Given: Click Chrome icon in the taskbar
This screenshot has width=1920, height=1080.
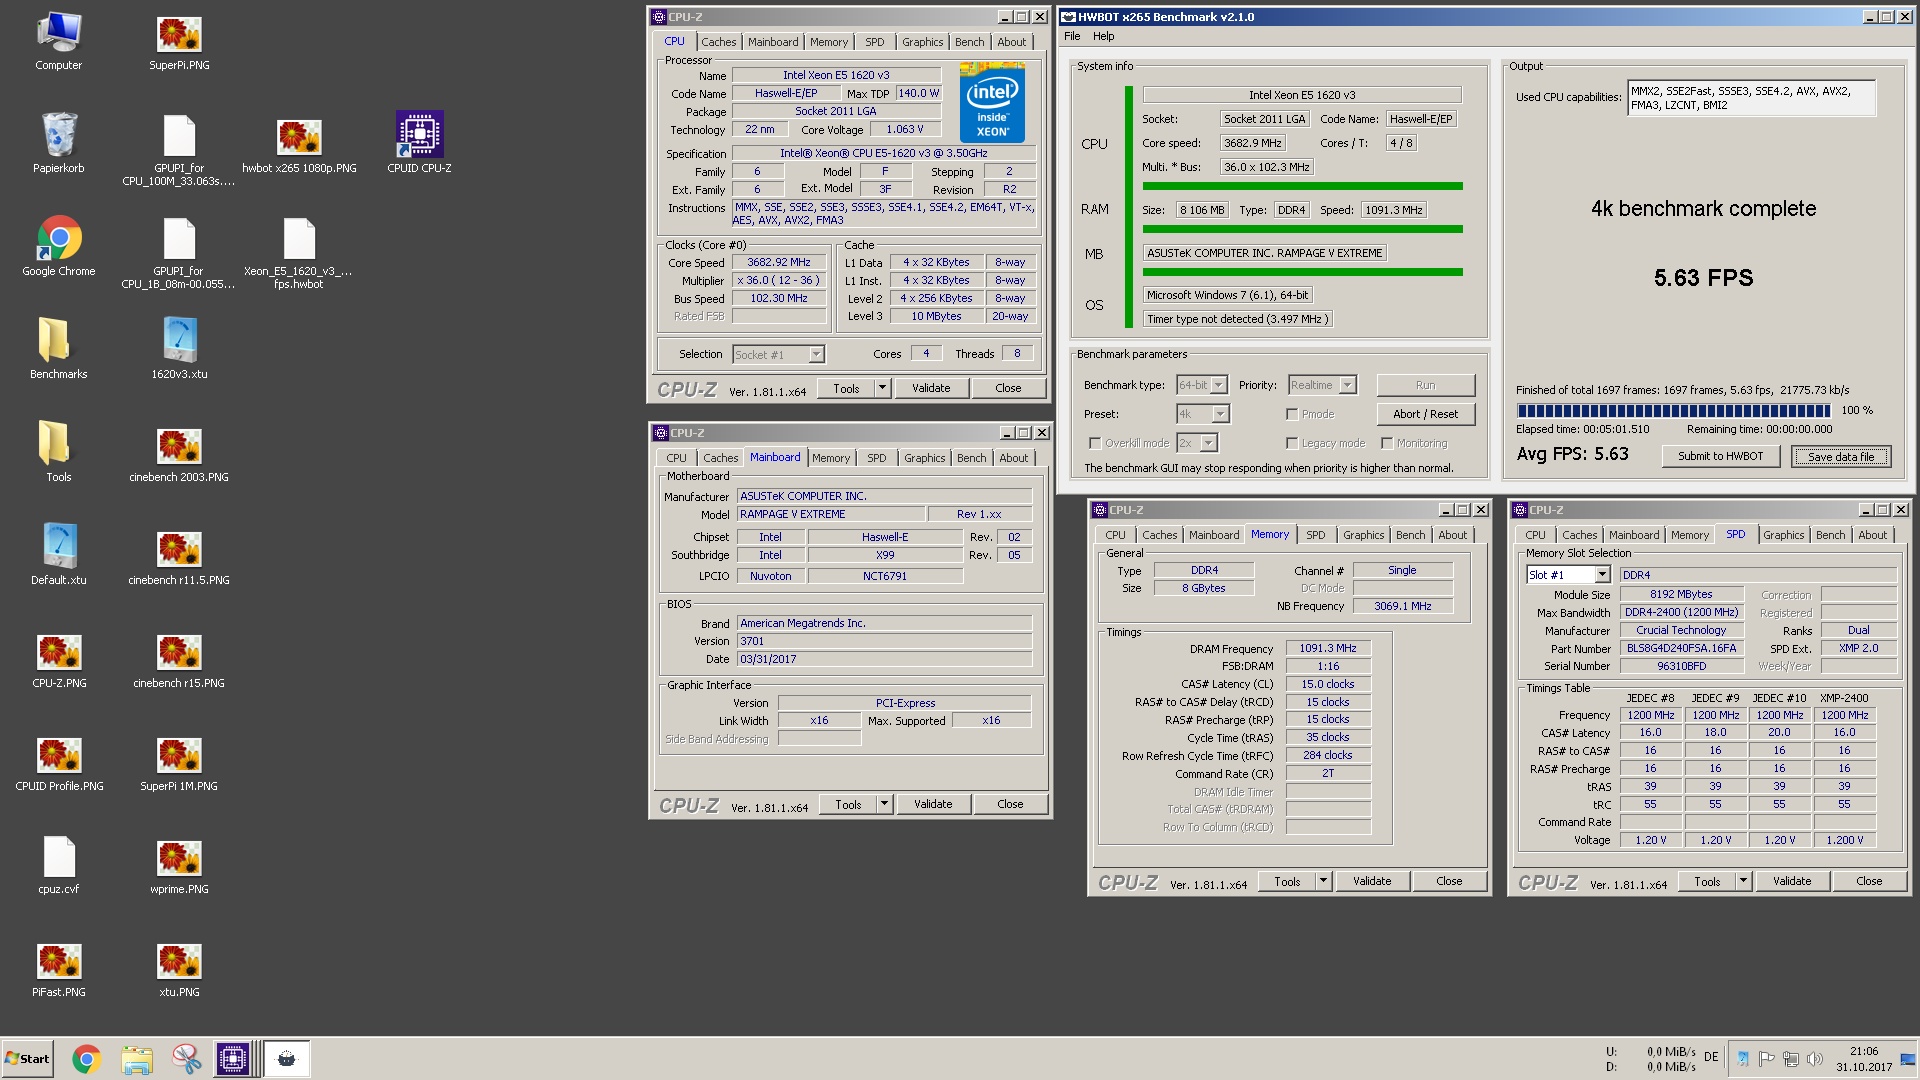Looking at the screenshot, I should point(86,1059).
